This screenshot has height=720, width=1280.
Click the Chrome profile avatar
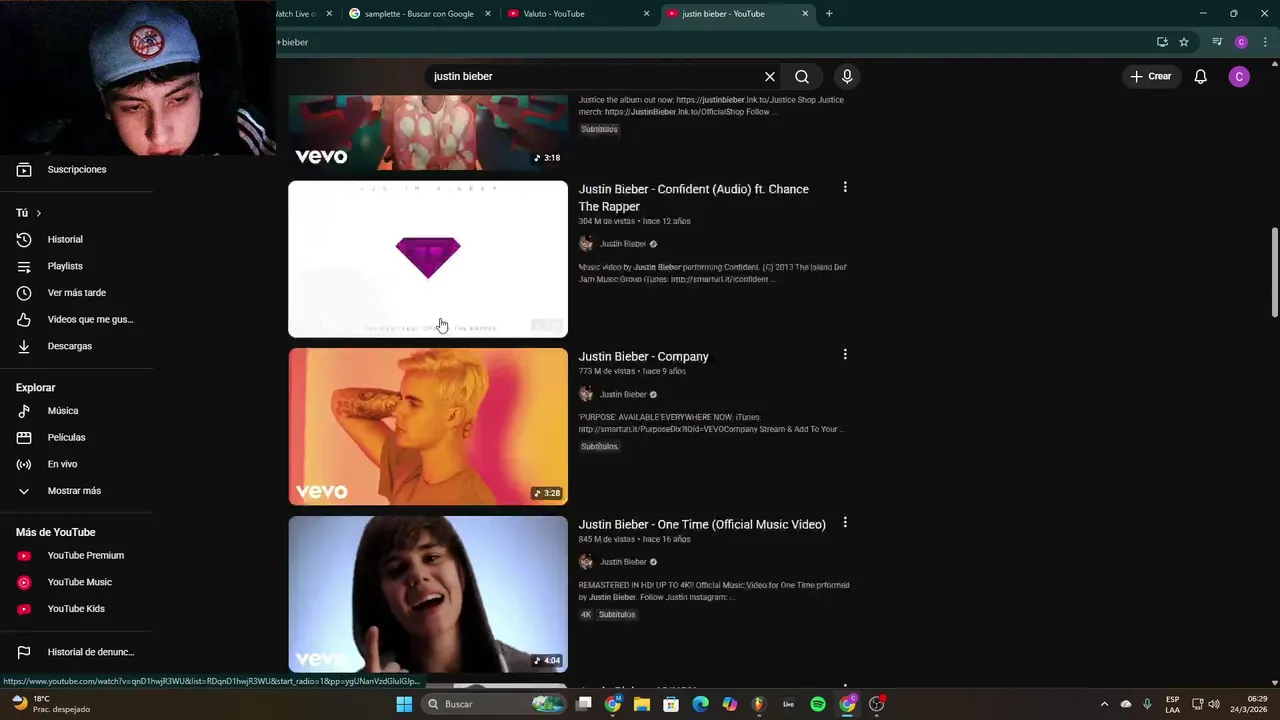1241,42
